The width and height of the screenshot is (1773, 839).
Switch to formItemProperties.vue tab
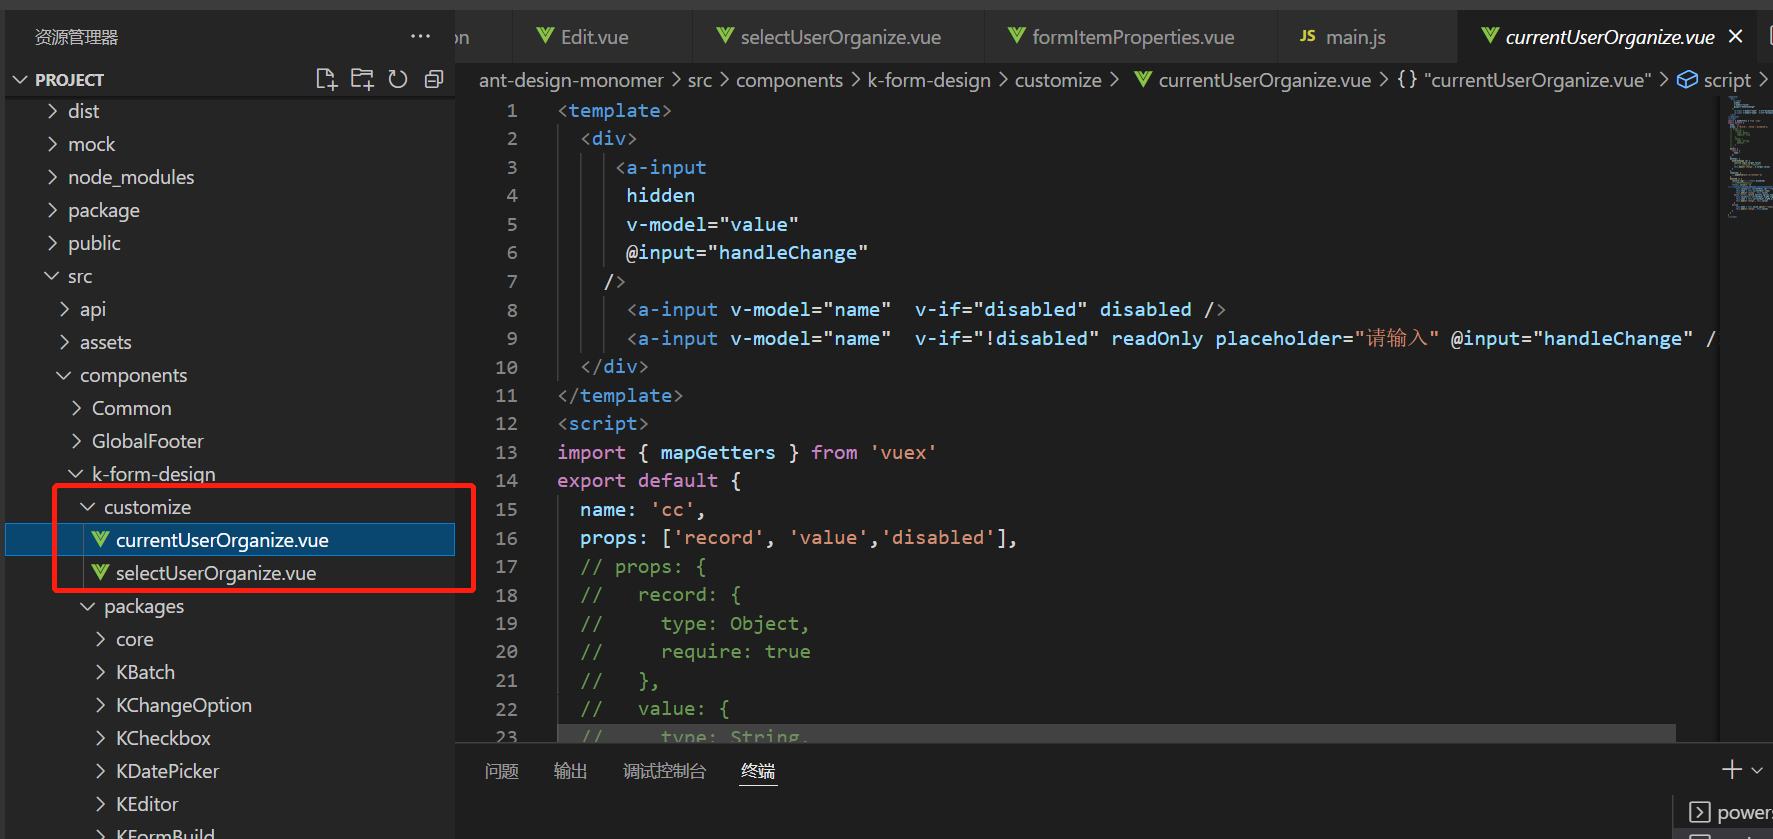1133,37
